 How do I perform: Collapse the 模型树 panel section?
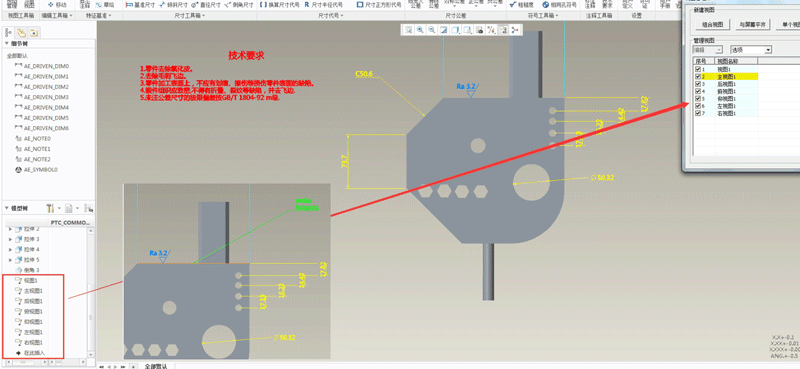pos(7,208)
